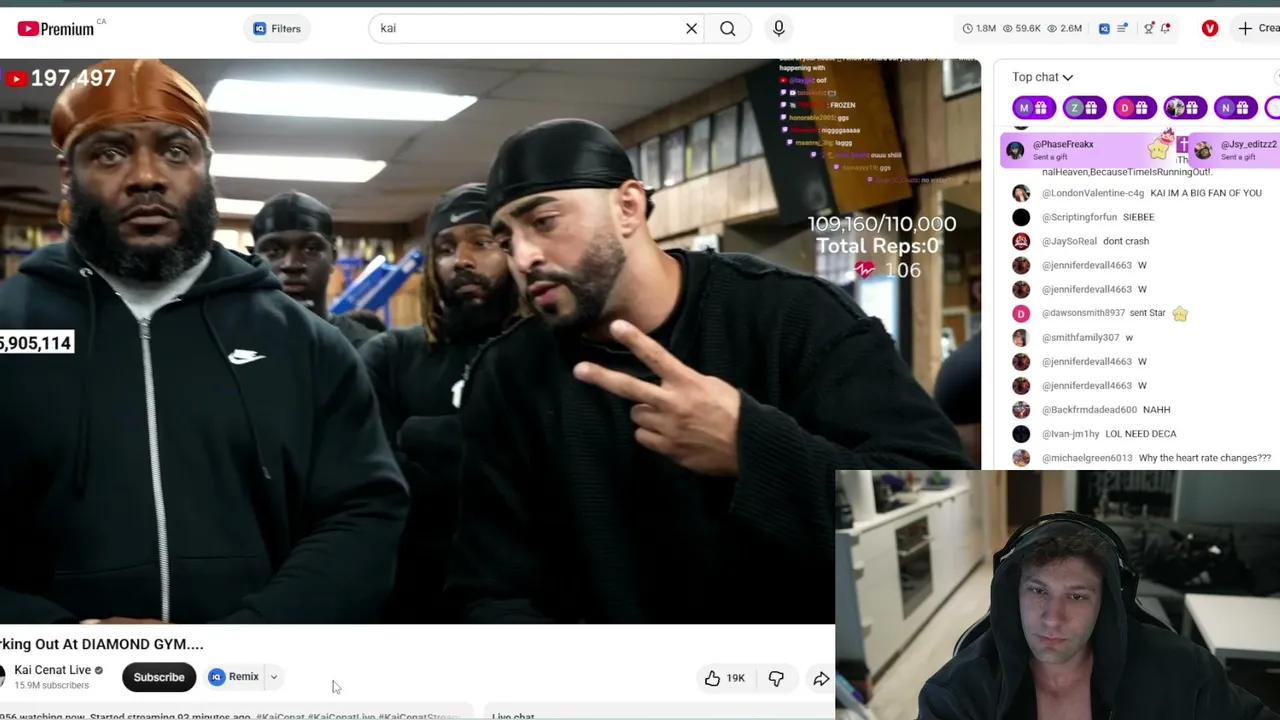Open the avatar beside @JaySoReal
The height and width of the screenshot is (720, 1280).
tap(1021, 241)
